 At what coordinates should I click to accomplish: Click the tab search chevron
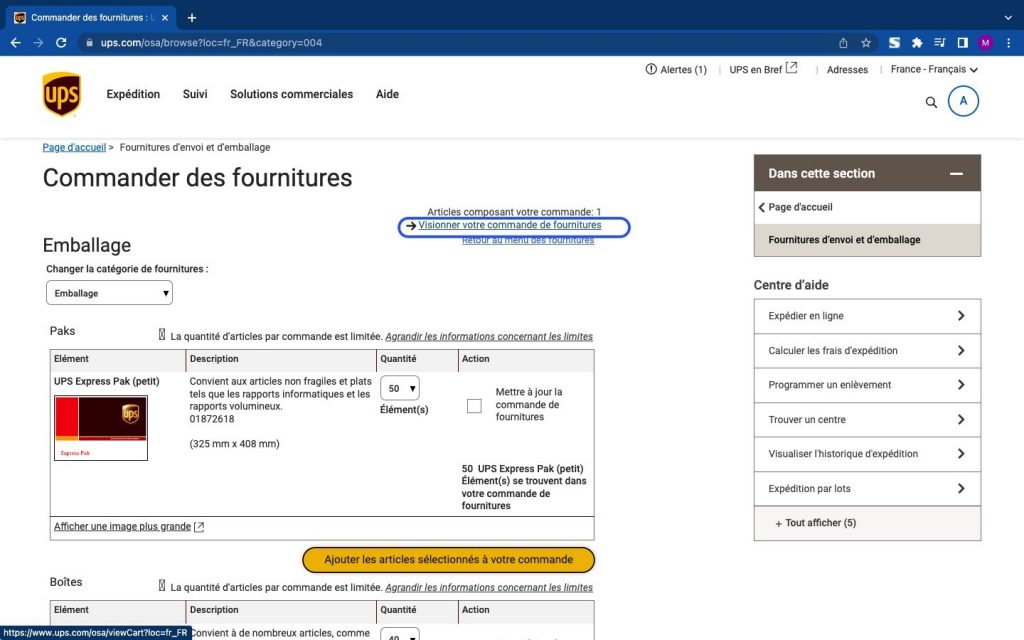click(x=1008, y=18)
